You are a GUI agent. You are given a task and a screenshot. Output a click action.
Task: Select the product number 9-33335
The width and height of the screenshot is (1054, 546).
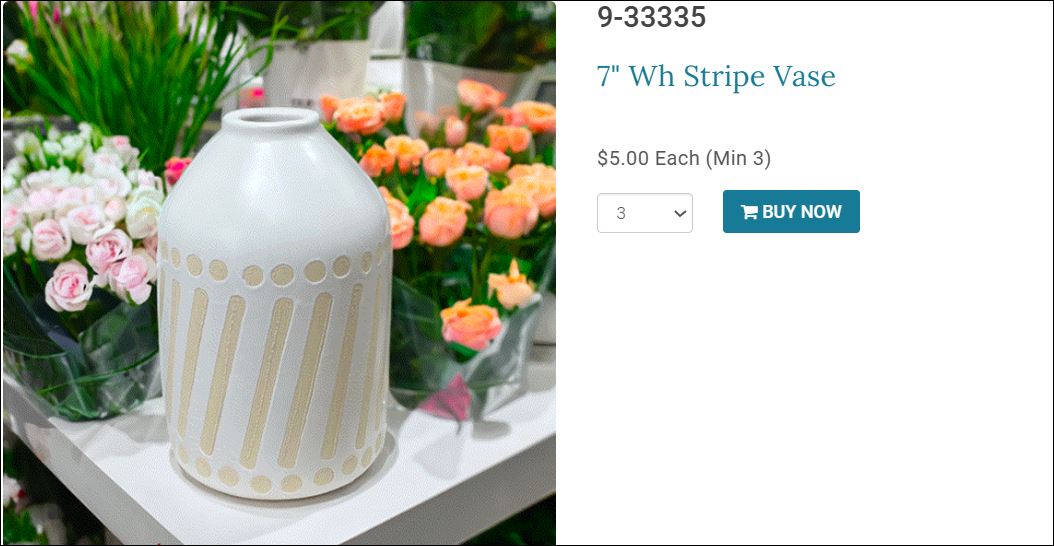point(651,17)
